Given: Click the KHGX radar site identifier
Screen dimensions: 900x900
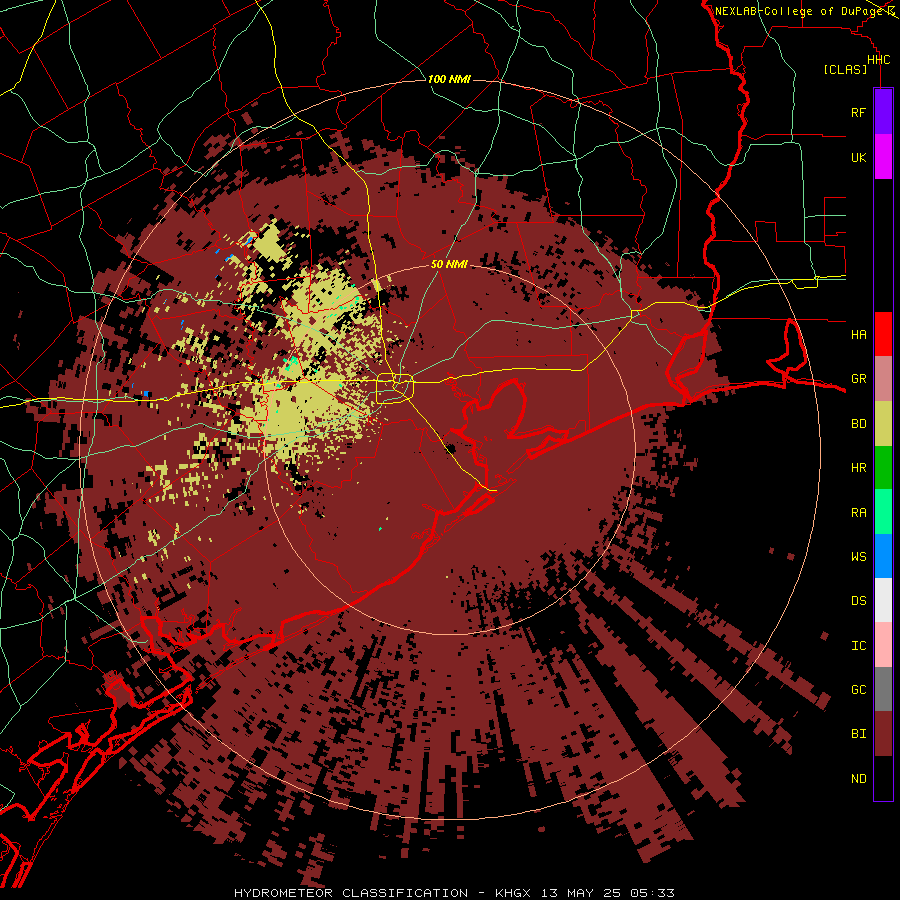Looking at the screenshot, I should tap(513, 893).
